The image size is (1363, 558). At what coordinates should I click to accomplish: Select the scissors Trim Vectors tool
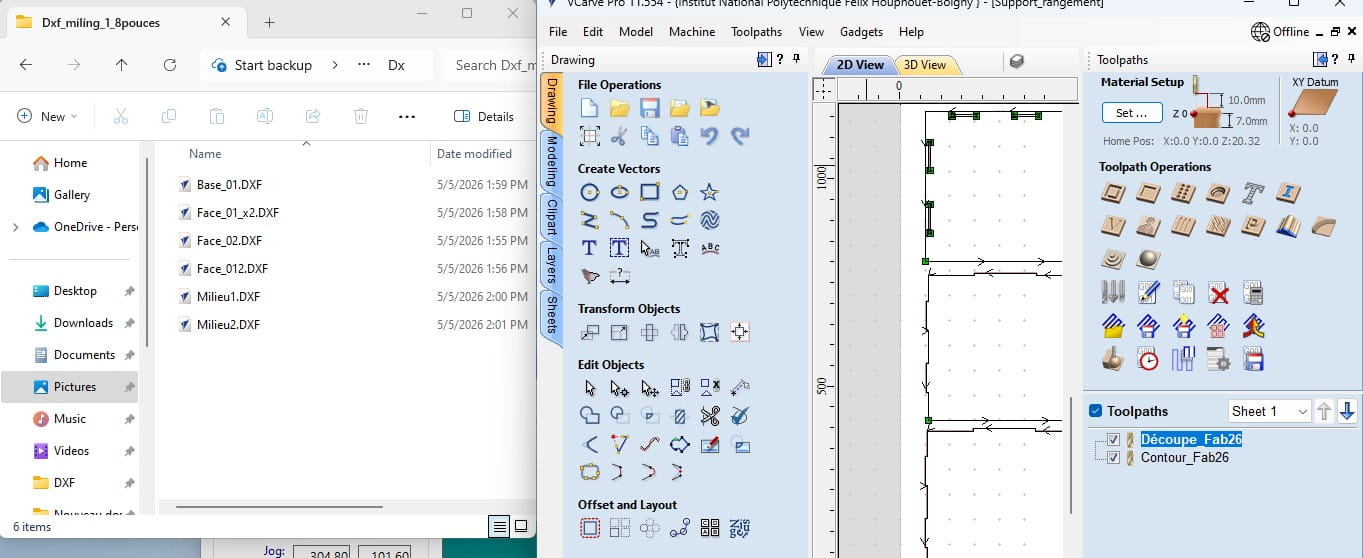pyautogui.click(x=710, y=416)
